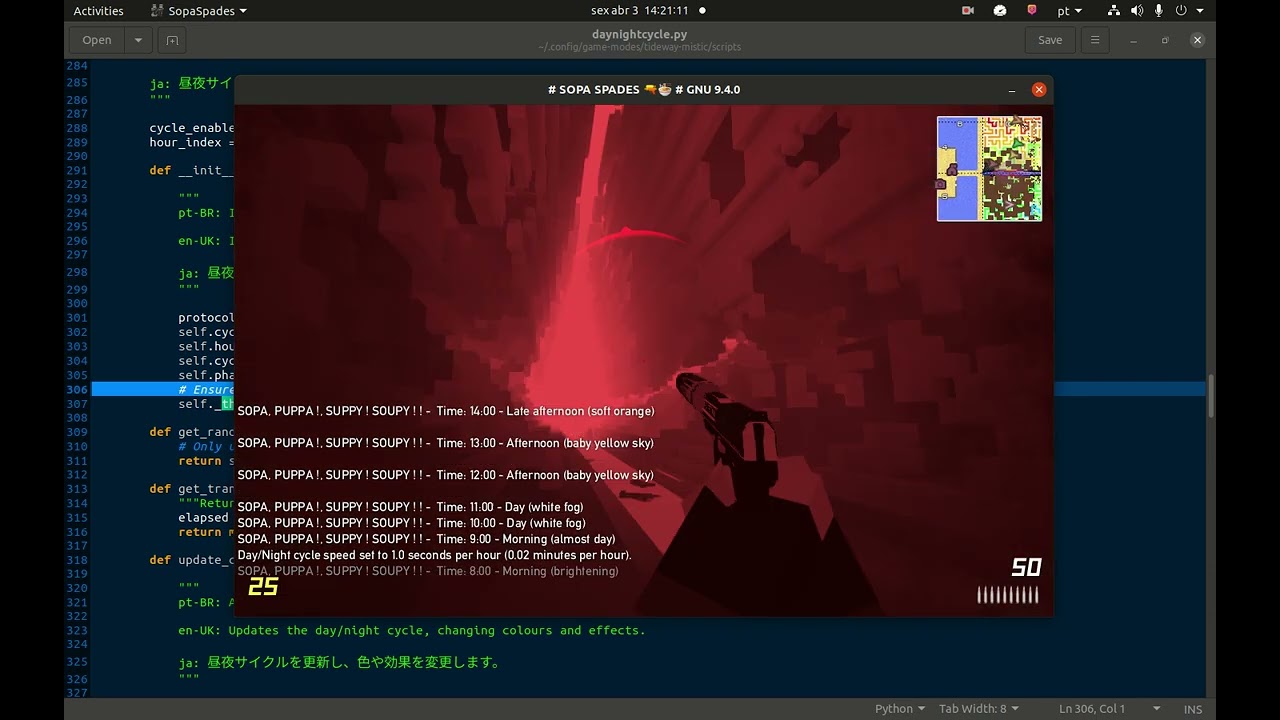Open the speedometer system monitor tray icon
This screenshot has height=720, width=1280.
(x=999, y=11)
